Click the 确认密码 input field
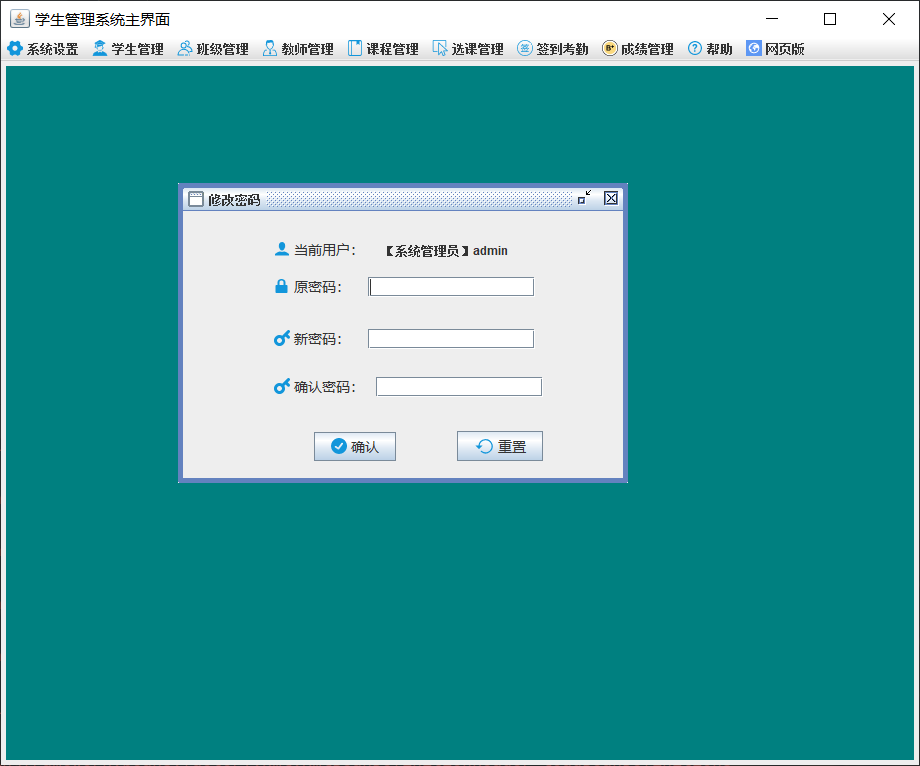920x766 pixels. (458, 386)
